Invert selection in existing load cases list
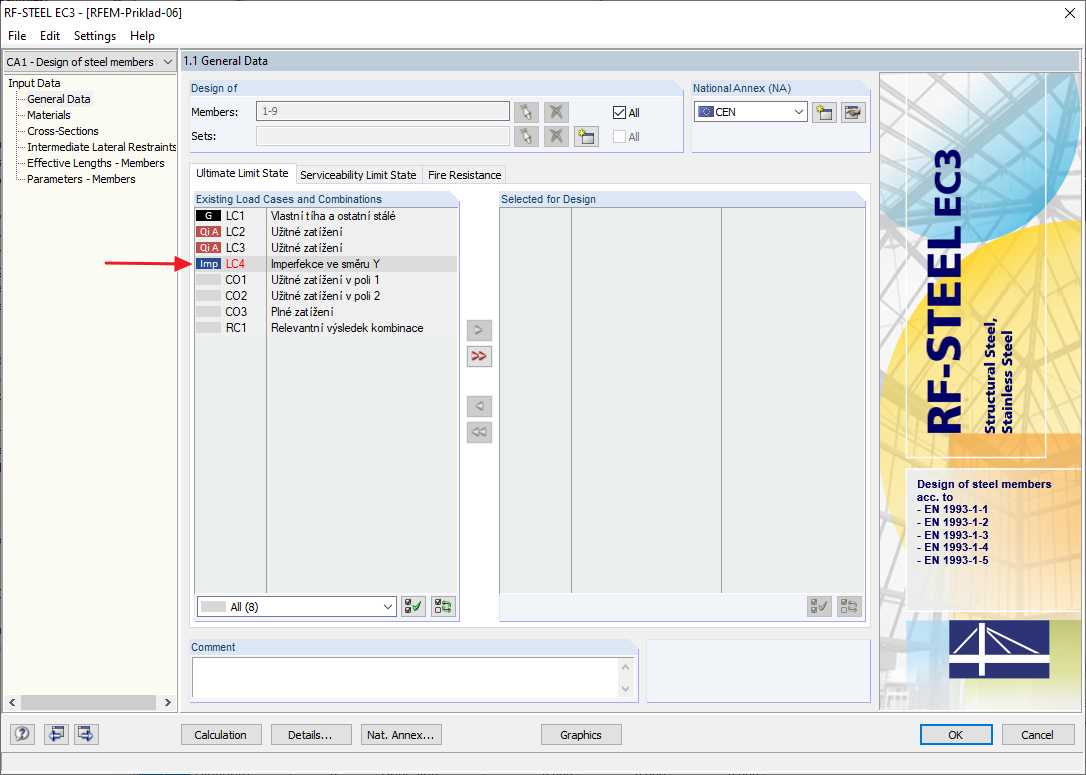This screenshot has height=775, width=1086. [443, 607]
